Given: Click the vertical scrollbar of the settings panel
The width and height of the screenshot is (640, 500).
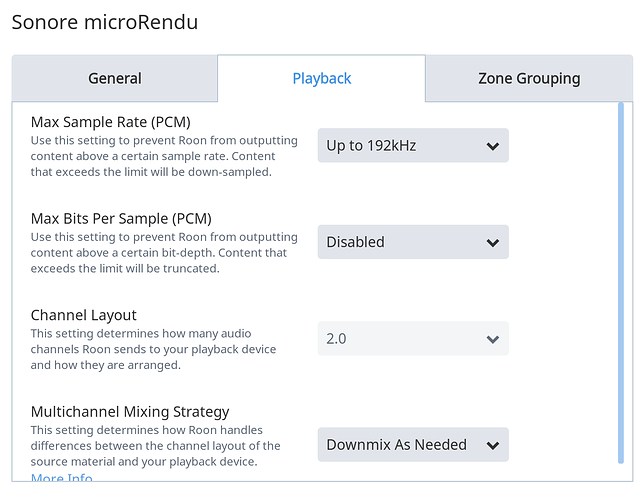Looking at the screenshot, I should coord(621,283).
